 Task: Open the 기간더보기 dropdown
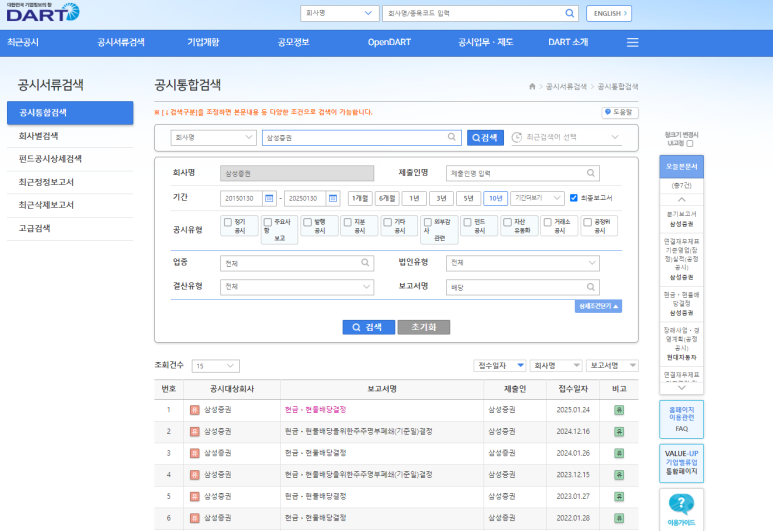pyautogui.click(x=537, y=198)
